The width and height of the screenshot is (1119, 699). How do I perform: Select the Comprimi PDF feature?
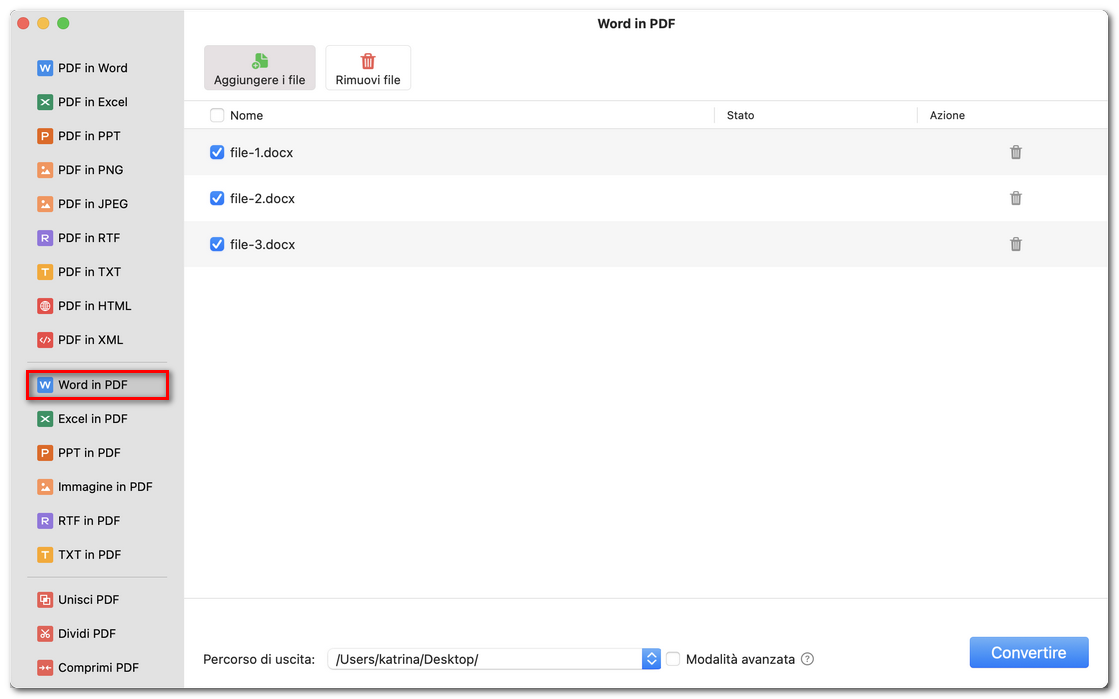click(x=94, y=667)
